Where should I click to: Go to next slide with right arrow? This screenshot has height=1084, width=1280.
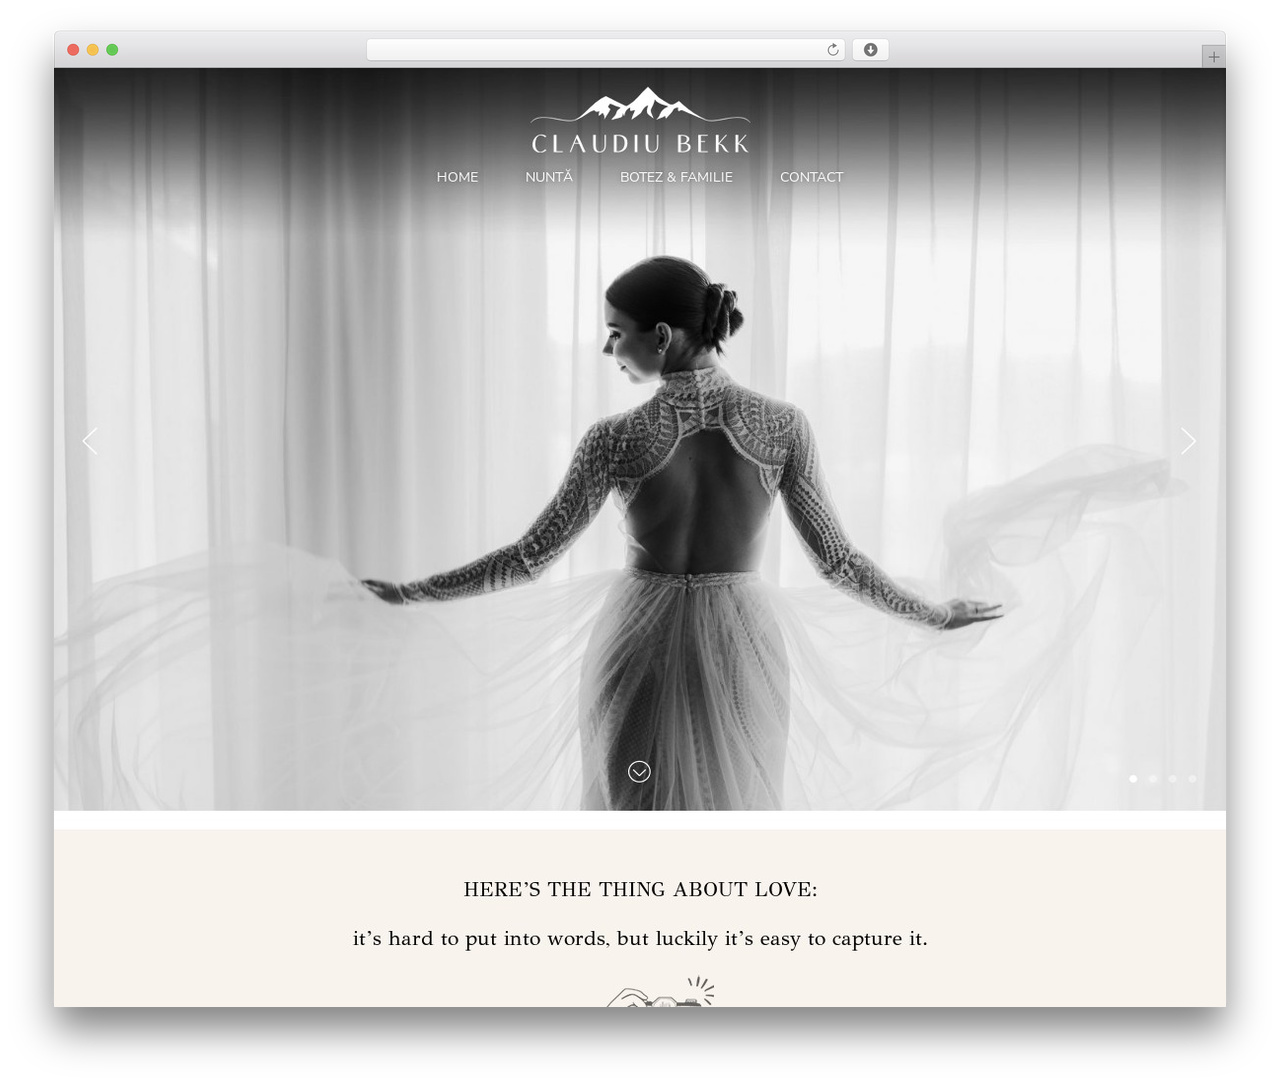click(1188, 441)
